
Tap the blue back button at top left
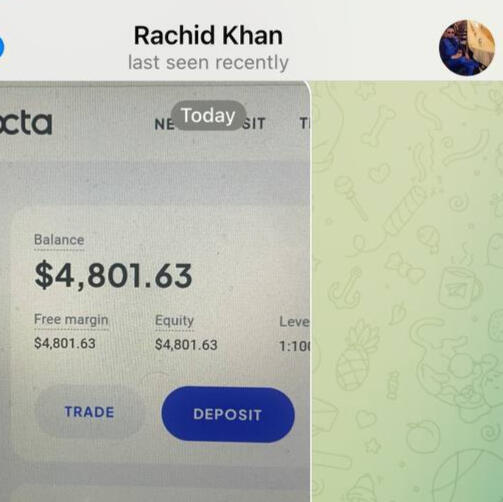click(x=1, y=47)
